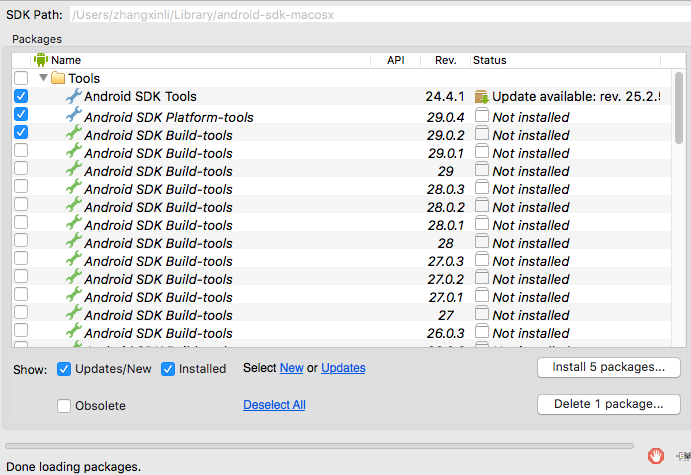The width and height of the screenshot is (691, 475).
Task: Click the Android icon in Name column header
Action: [41, 60]
